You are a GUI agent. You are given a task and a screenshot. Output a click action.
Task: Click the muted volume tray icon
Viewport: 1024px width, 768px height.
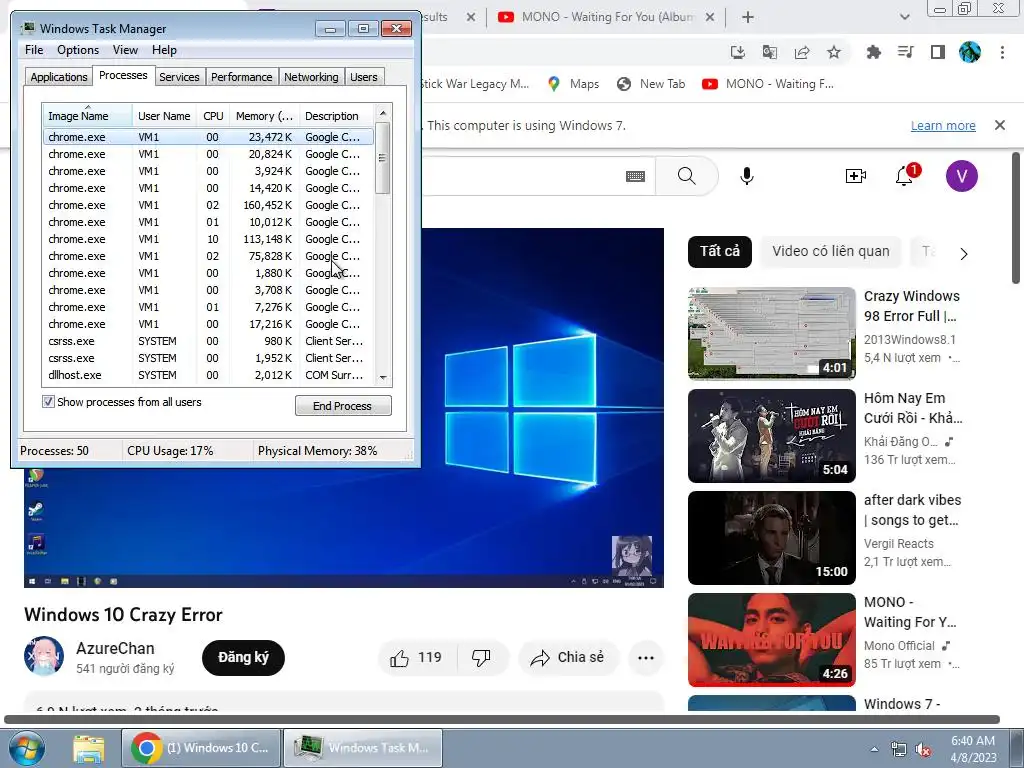point(923,750)
